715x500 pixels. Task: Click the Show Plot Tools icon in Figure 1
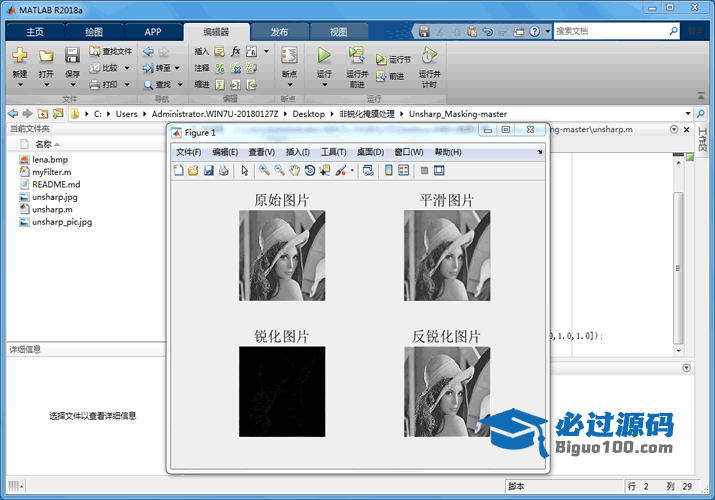[x=439, y=170]
